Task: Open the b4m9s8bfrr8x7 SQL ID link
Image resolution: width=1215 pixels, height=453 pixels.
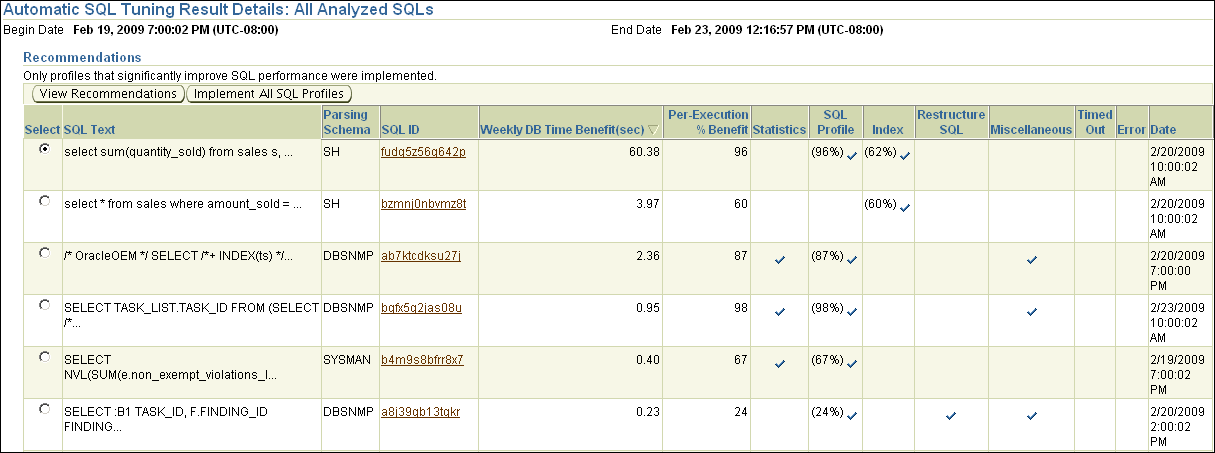Action: (422, 359)
